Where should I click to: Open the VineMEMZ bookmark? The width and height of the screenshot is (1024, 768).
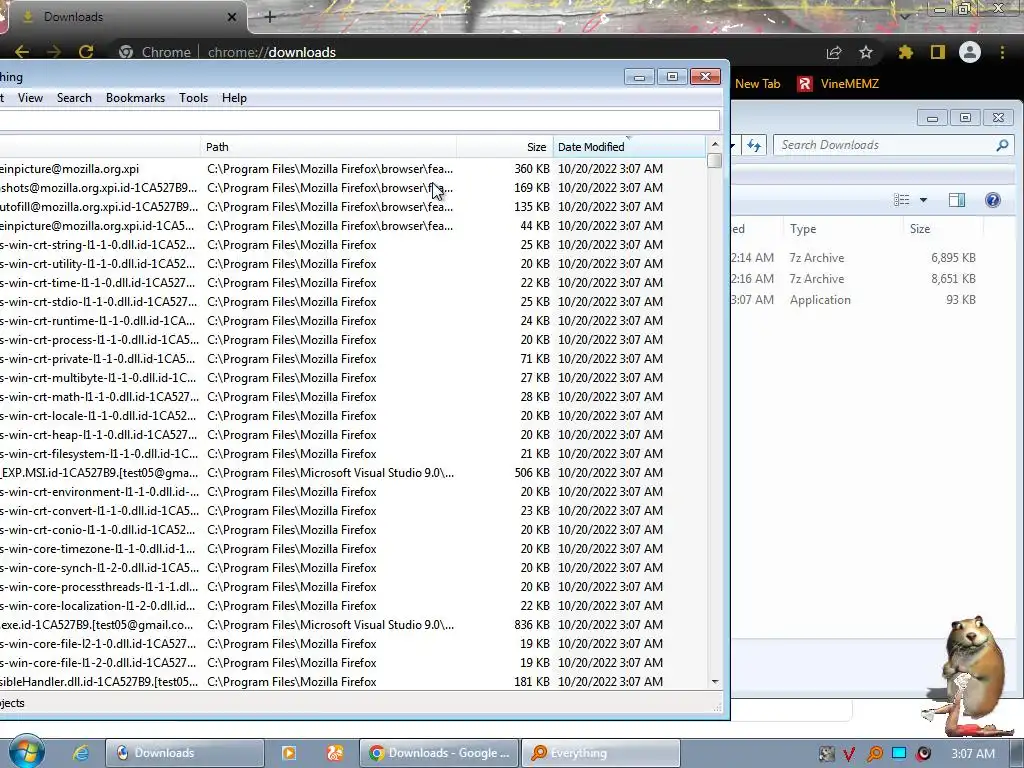click(x=838, y=84)
